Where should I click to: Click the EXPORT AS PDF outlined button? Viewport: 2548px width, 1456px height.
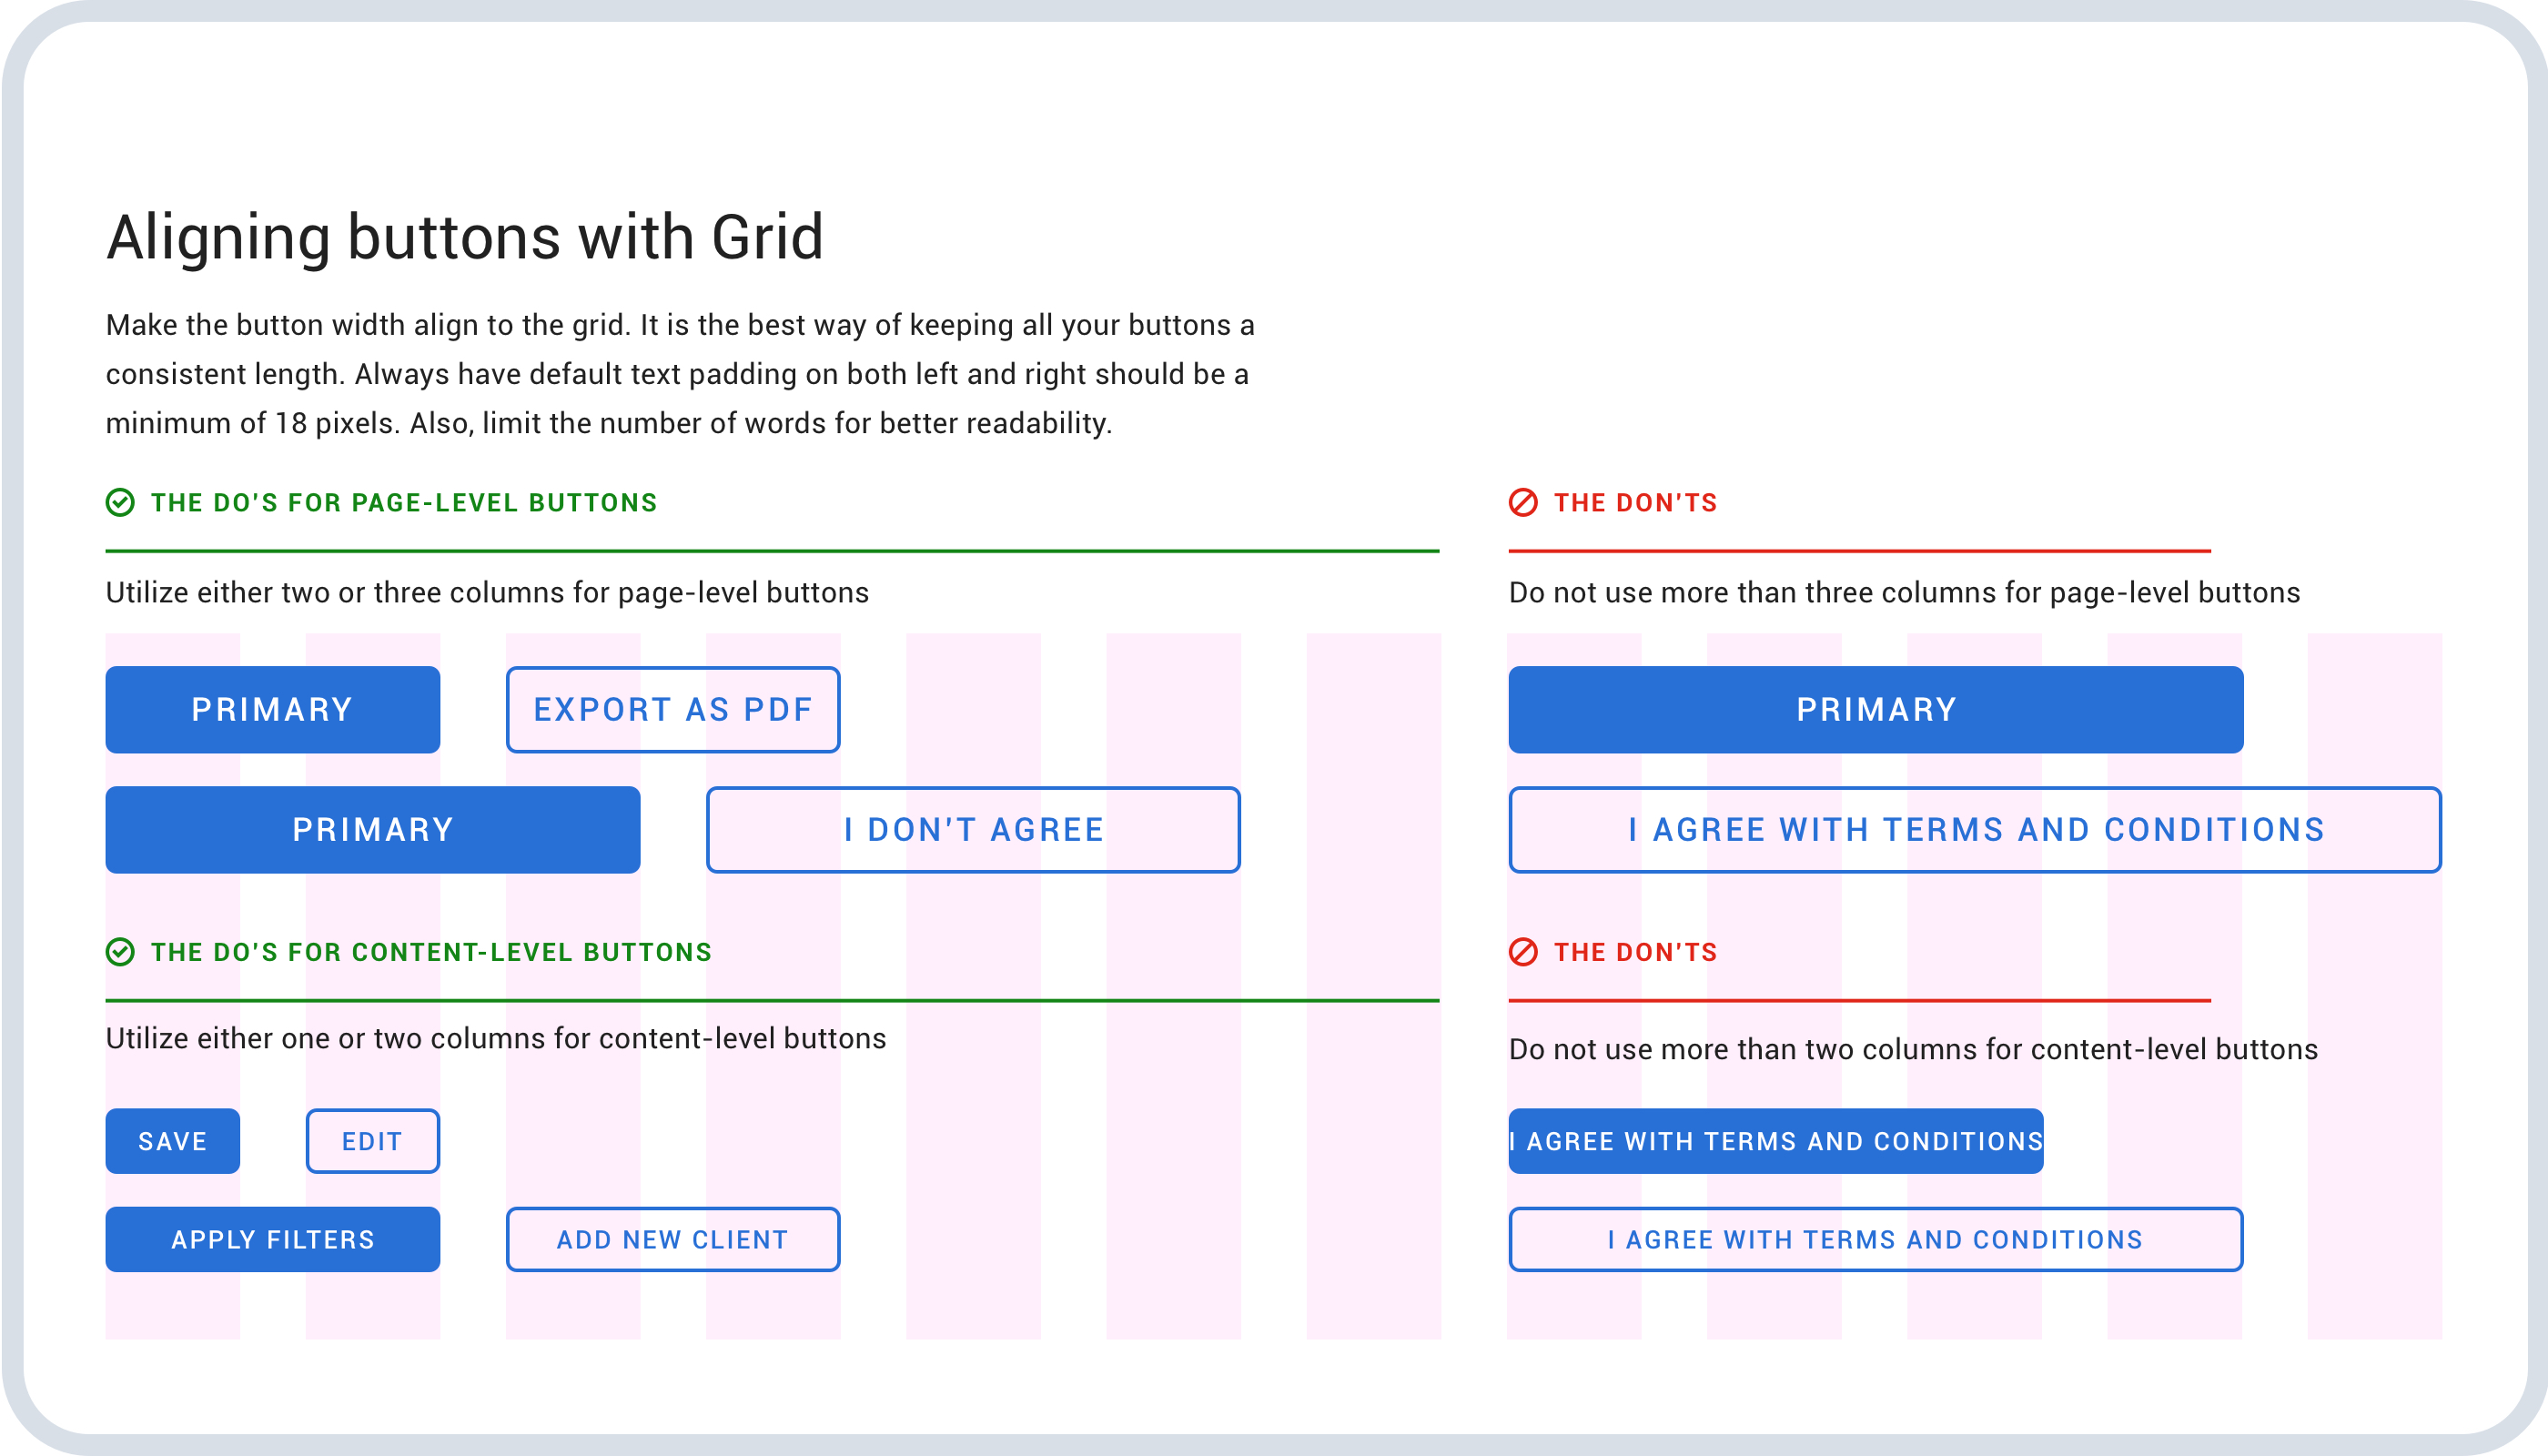coord(673,710)
